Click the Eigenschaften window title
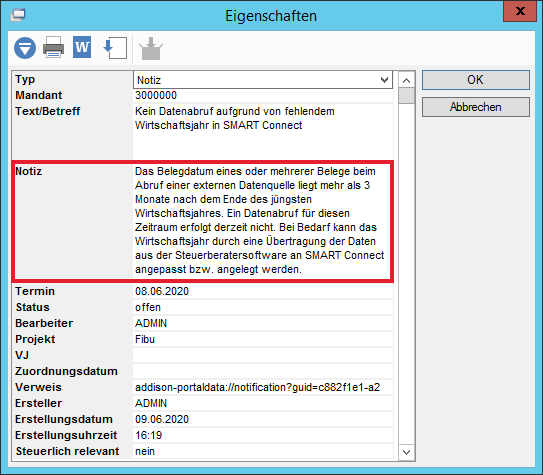The width and height of the screenshot is (543, 475). (x=271, y=16)
